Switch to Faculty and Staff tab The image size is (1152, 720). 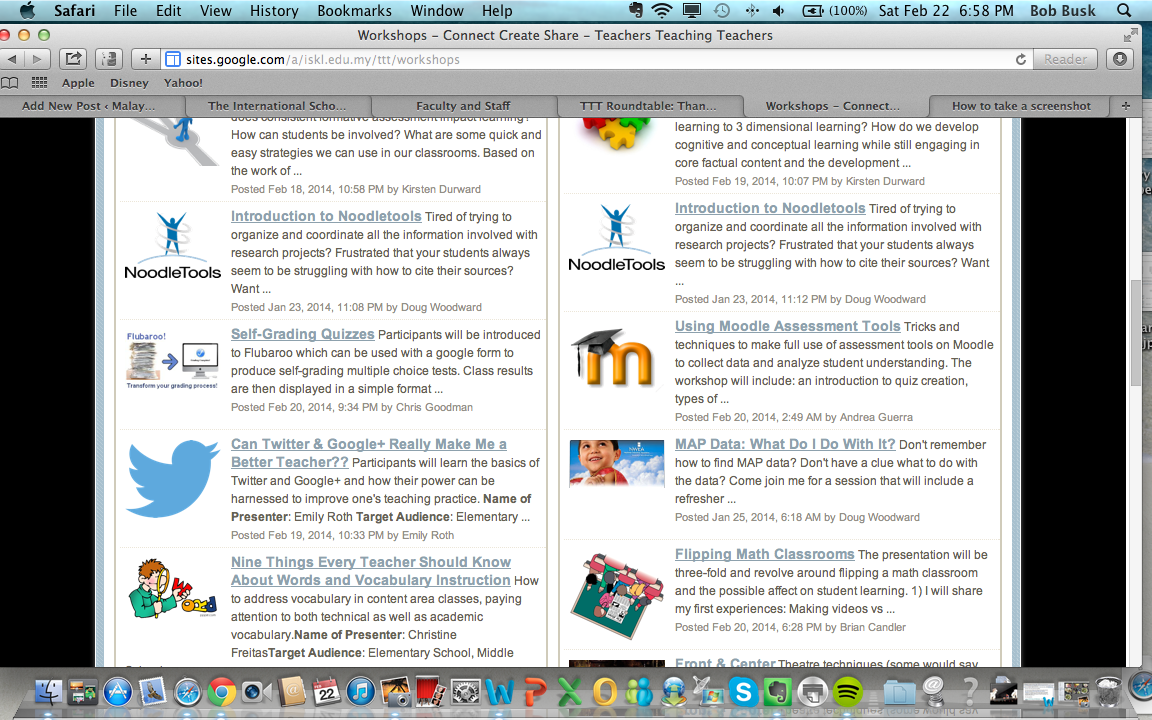pyautogui.click(x=463, y=105)
